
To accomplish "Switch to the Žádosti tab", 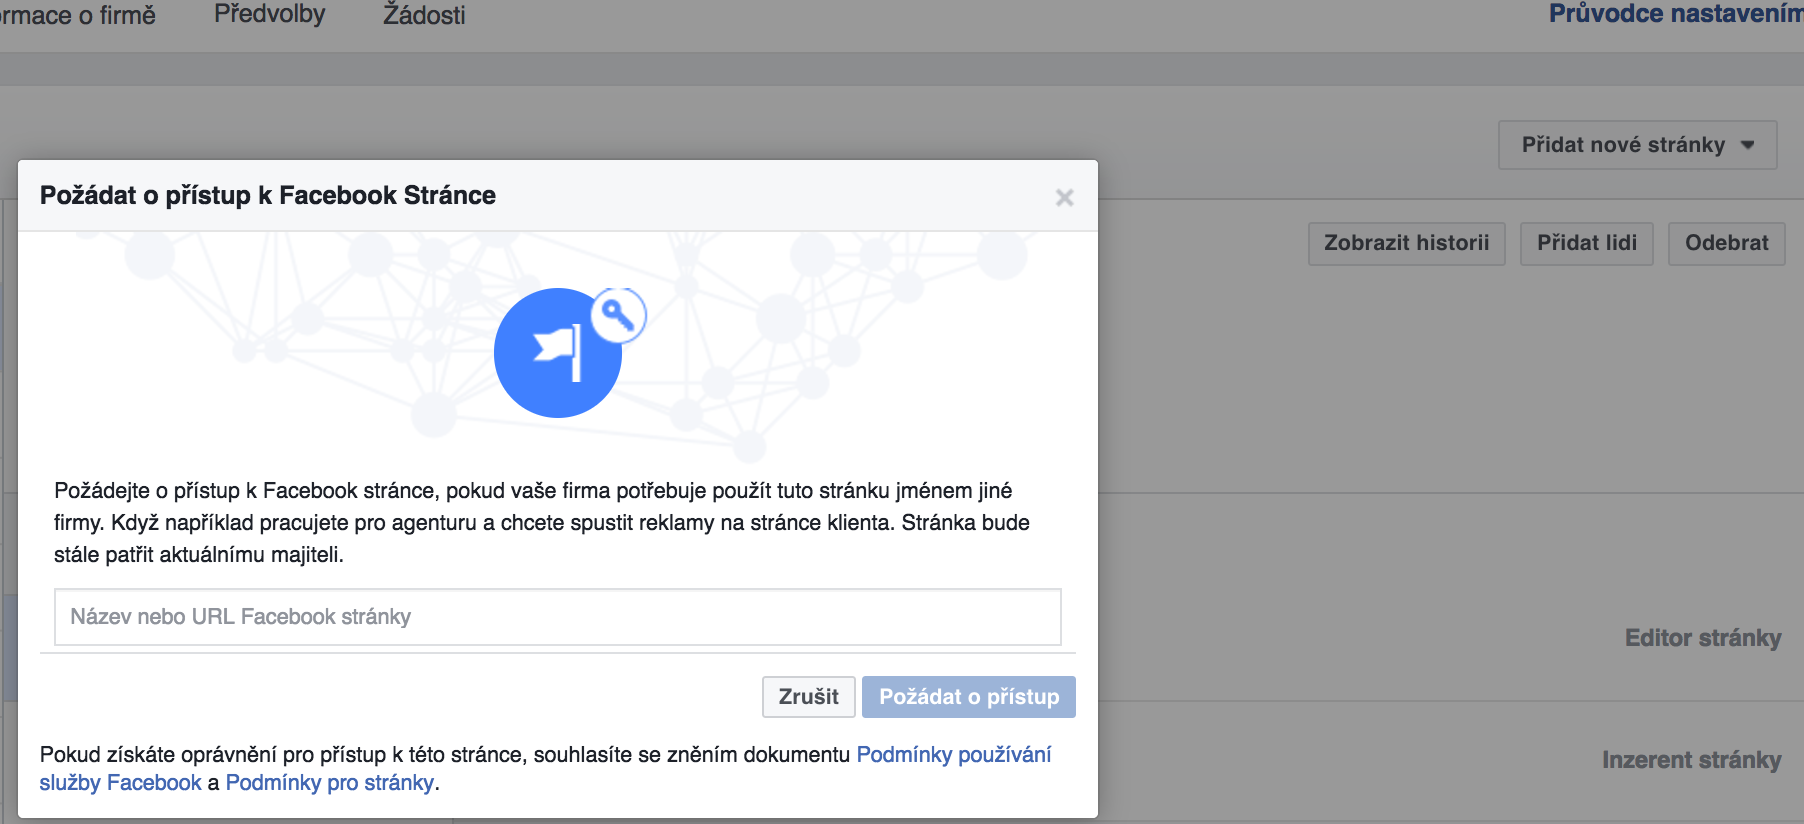I will pyautogui.click(x=424, y=15).
